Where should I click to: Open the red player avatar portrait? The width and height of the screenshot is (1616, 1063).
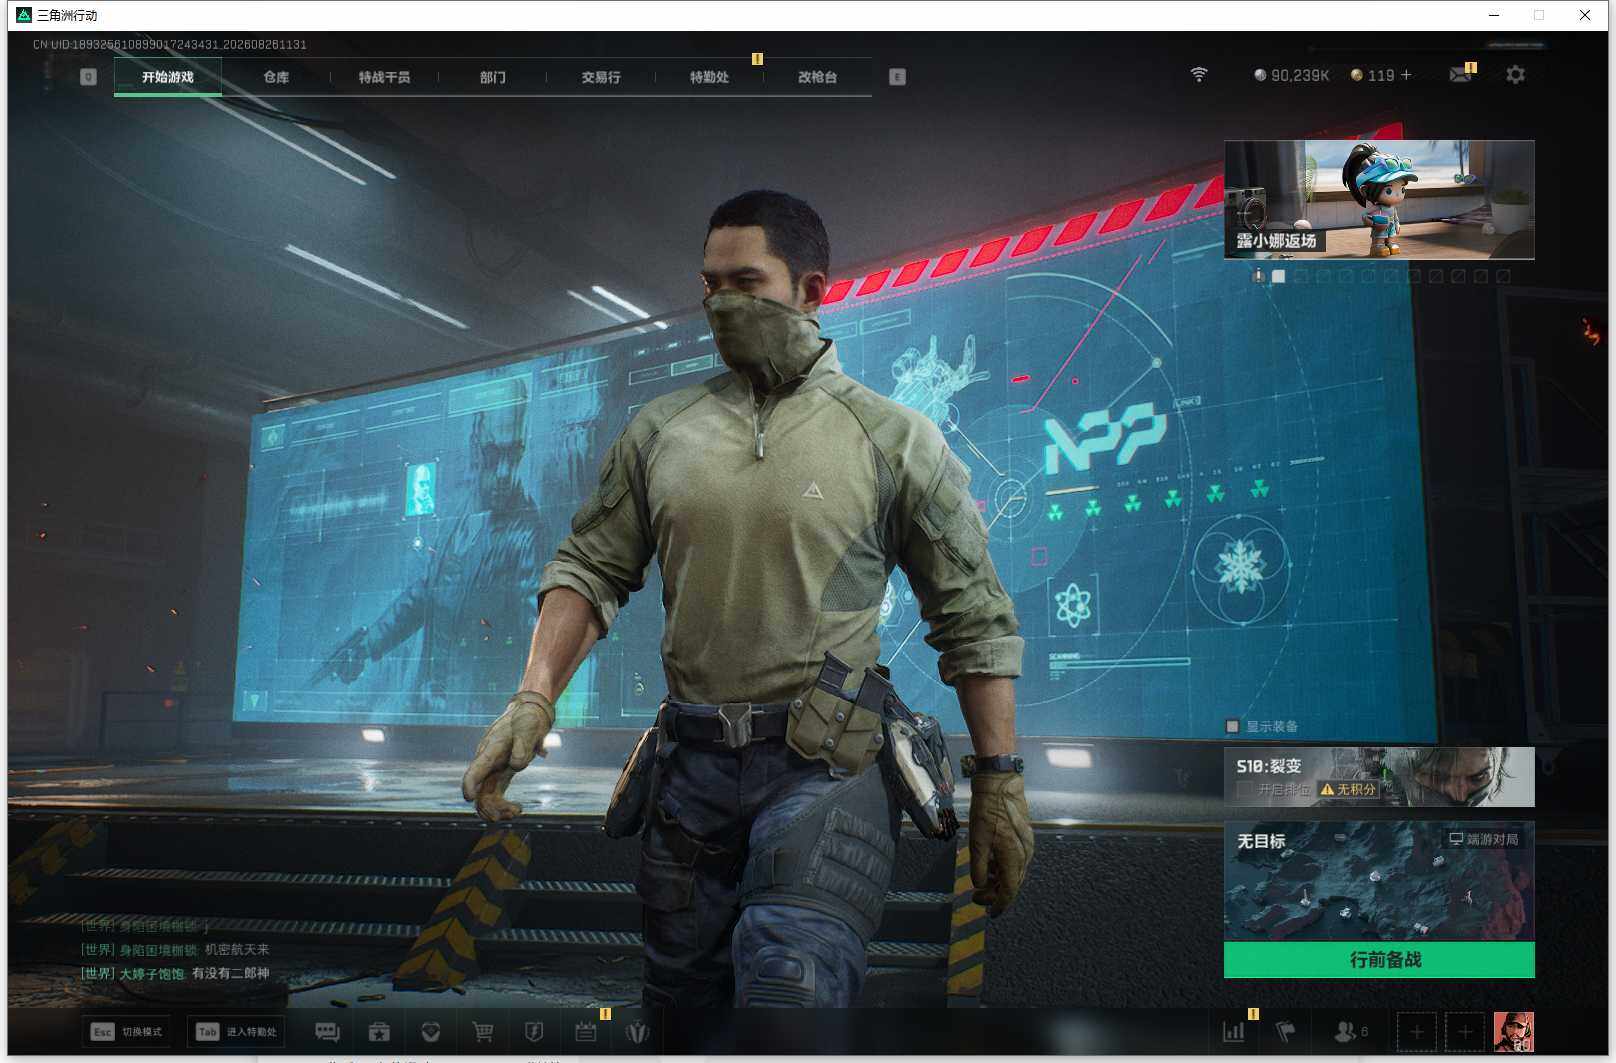1513,1032
